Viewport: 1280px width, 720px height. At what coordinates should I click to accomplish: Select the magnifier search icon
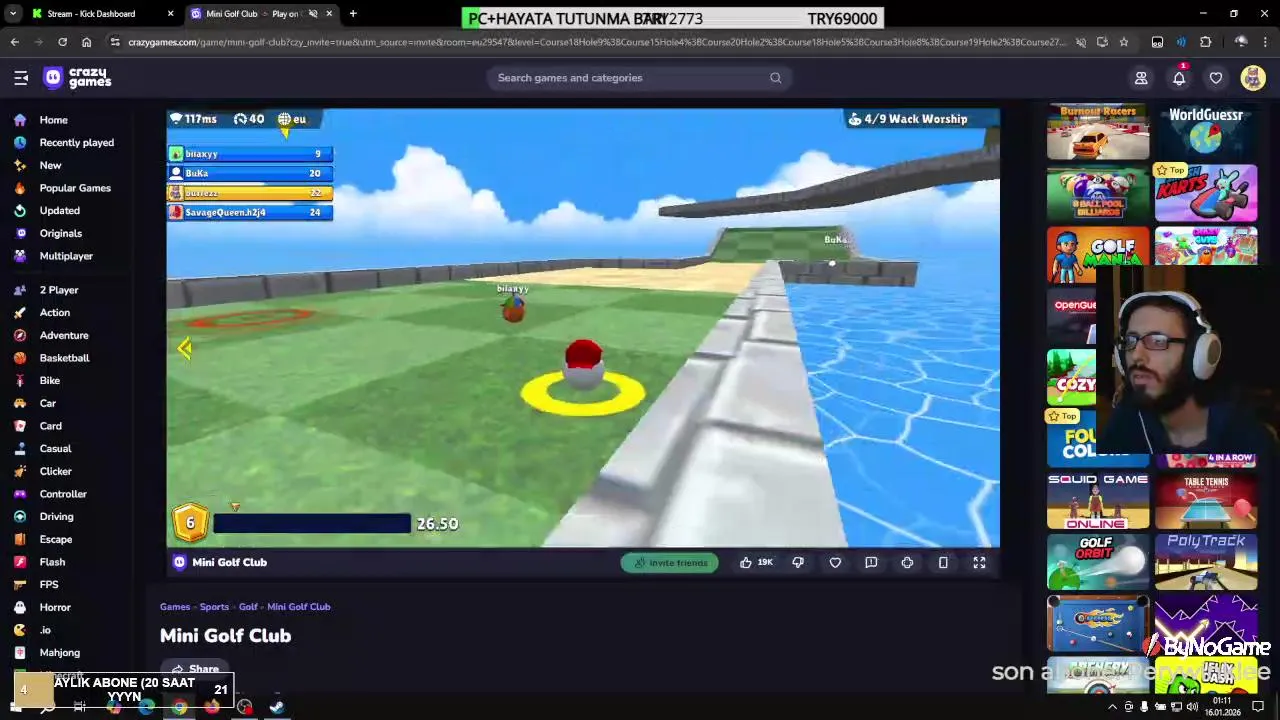[775, 78]
